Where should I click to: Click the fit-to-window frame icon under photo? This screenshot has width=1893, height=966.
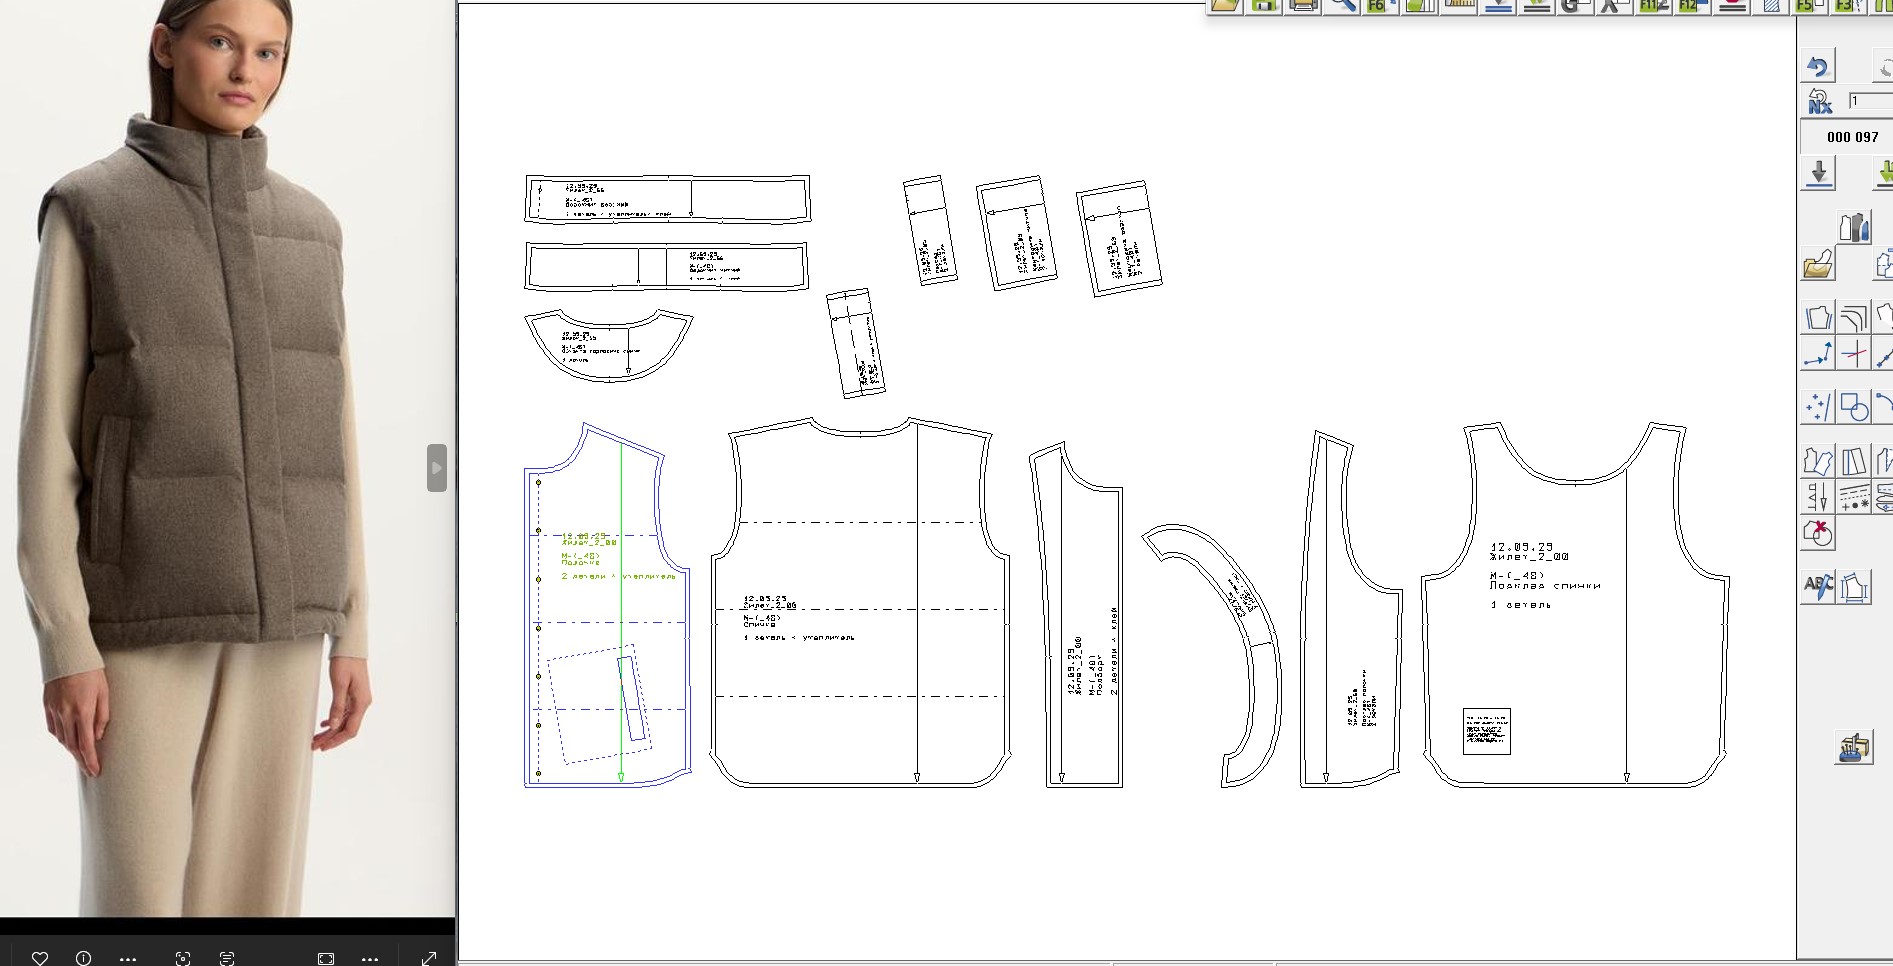point(326,958)
